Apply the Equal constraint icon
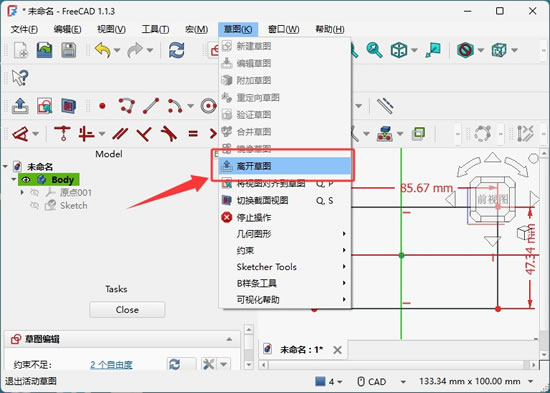 pos(193,134)
